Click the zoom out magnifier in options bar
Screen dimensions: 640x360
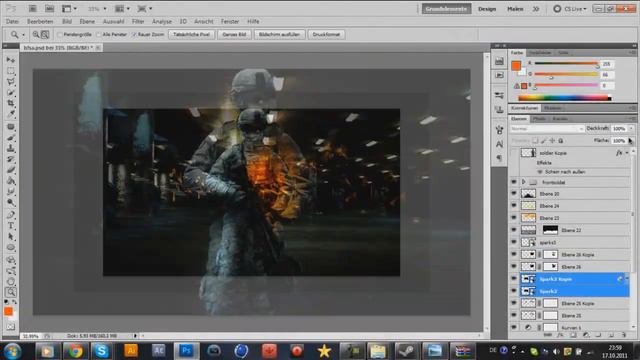pos(45,35)
